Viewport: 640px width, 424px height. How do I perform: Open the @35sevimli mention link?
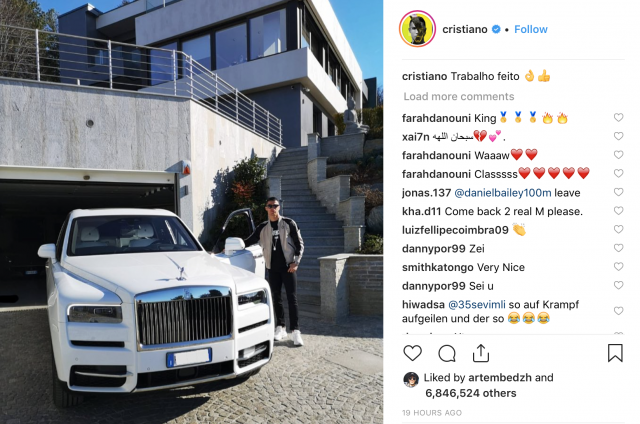[477, 304]
